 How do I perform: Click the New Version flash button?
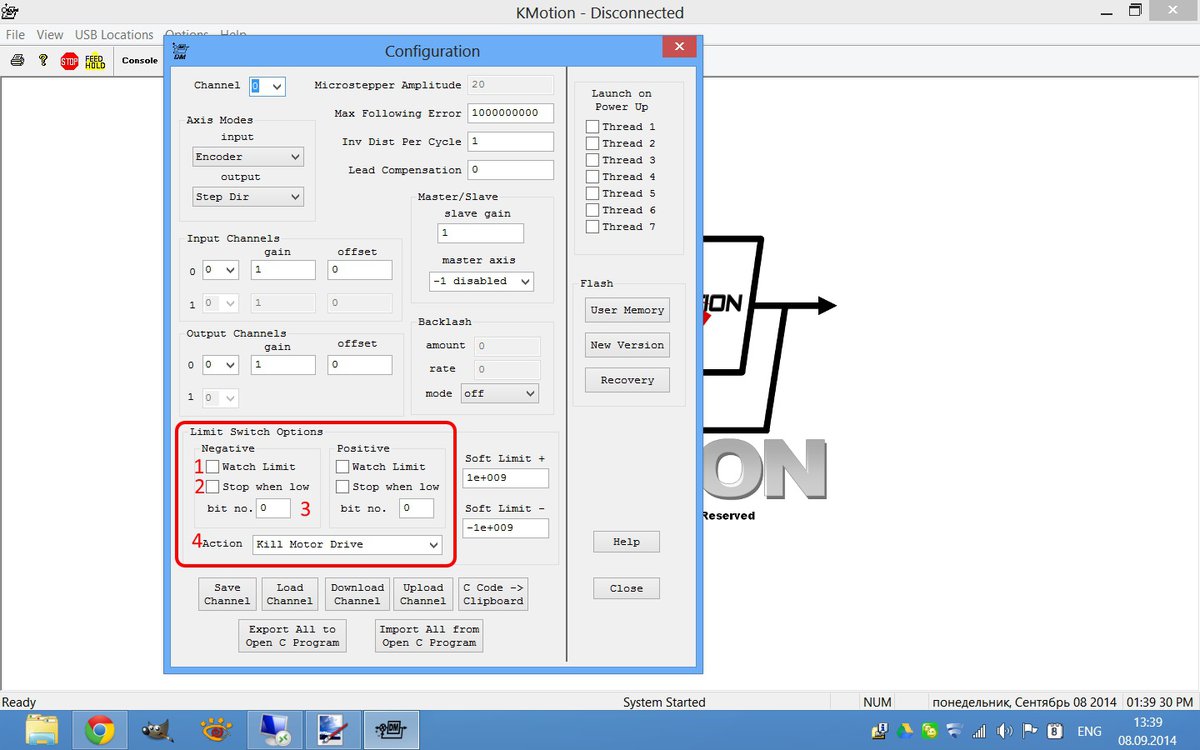point(627,345)
